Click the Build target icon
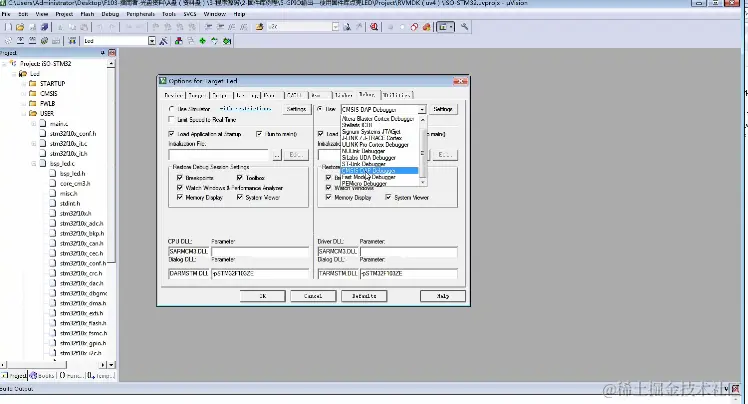Screen dimensions: 748x404 click(x=20, y=41)
